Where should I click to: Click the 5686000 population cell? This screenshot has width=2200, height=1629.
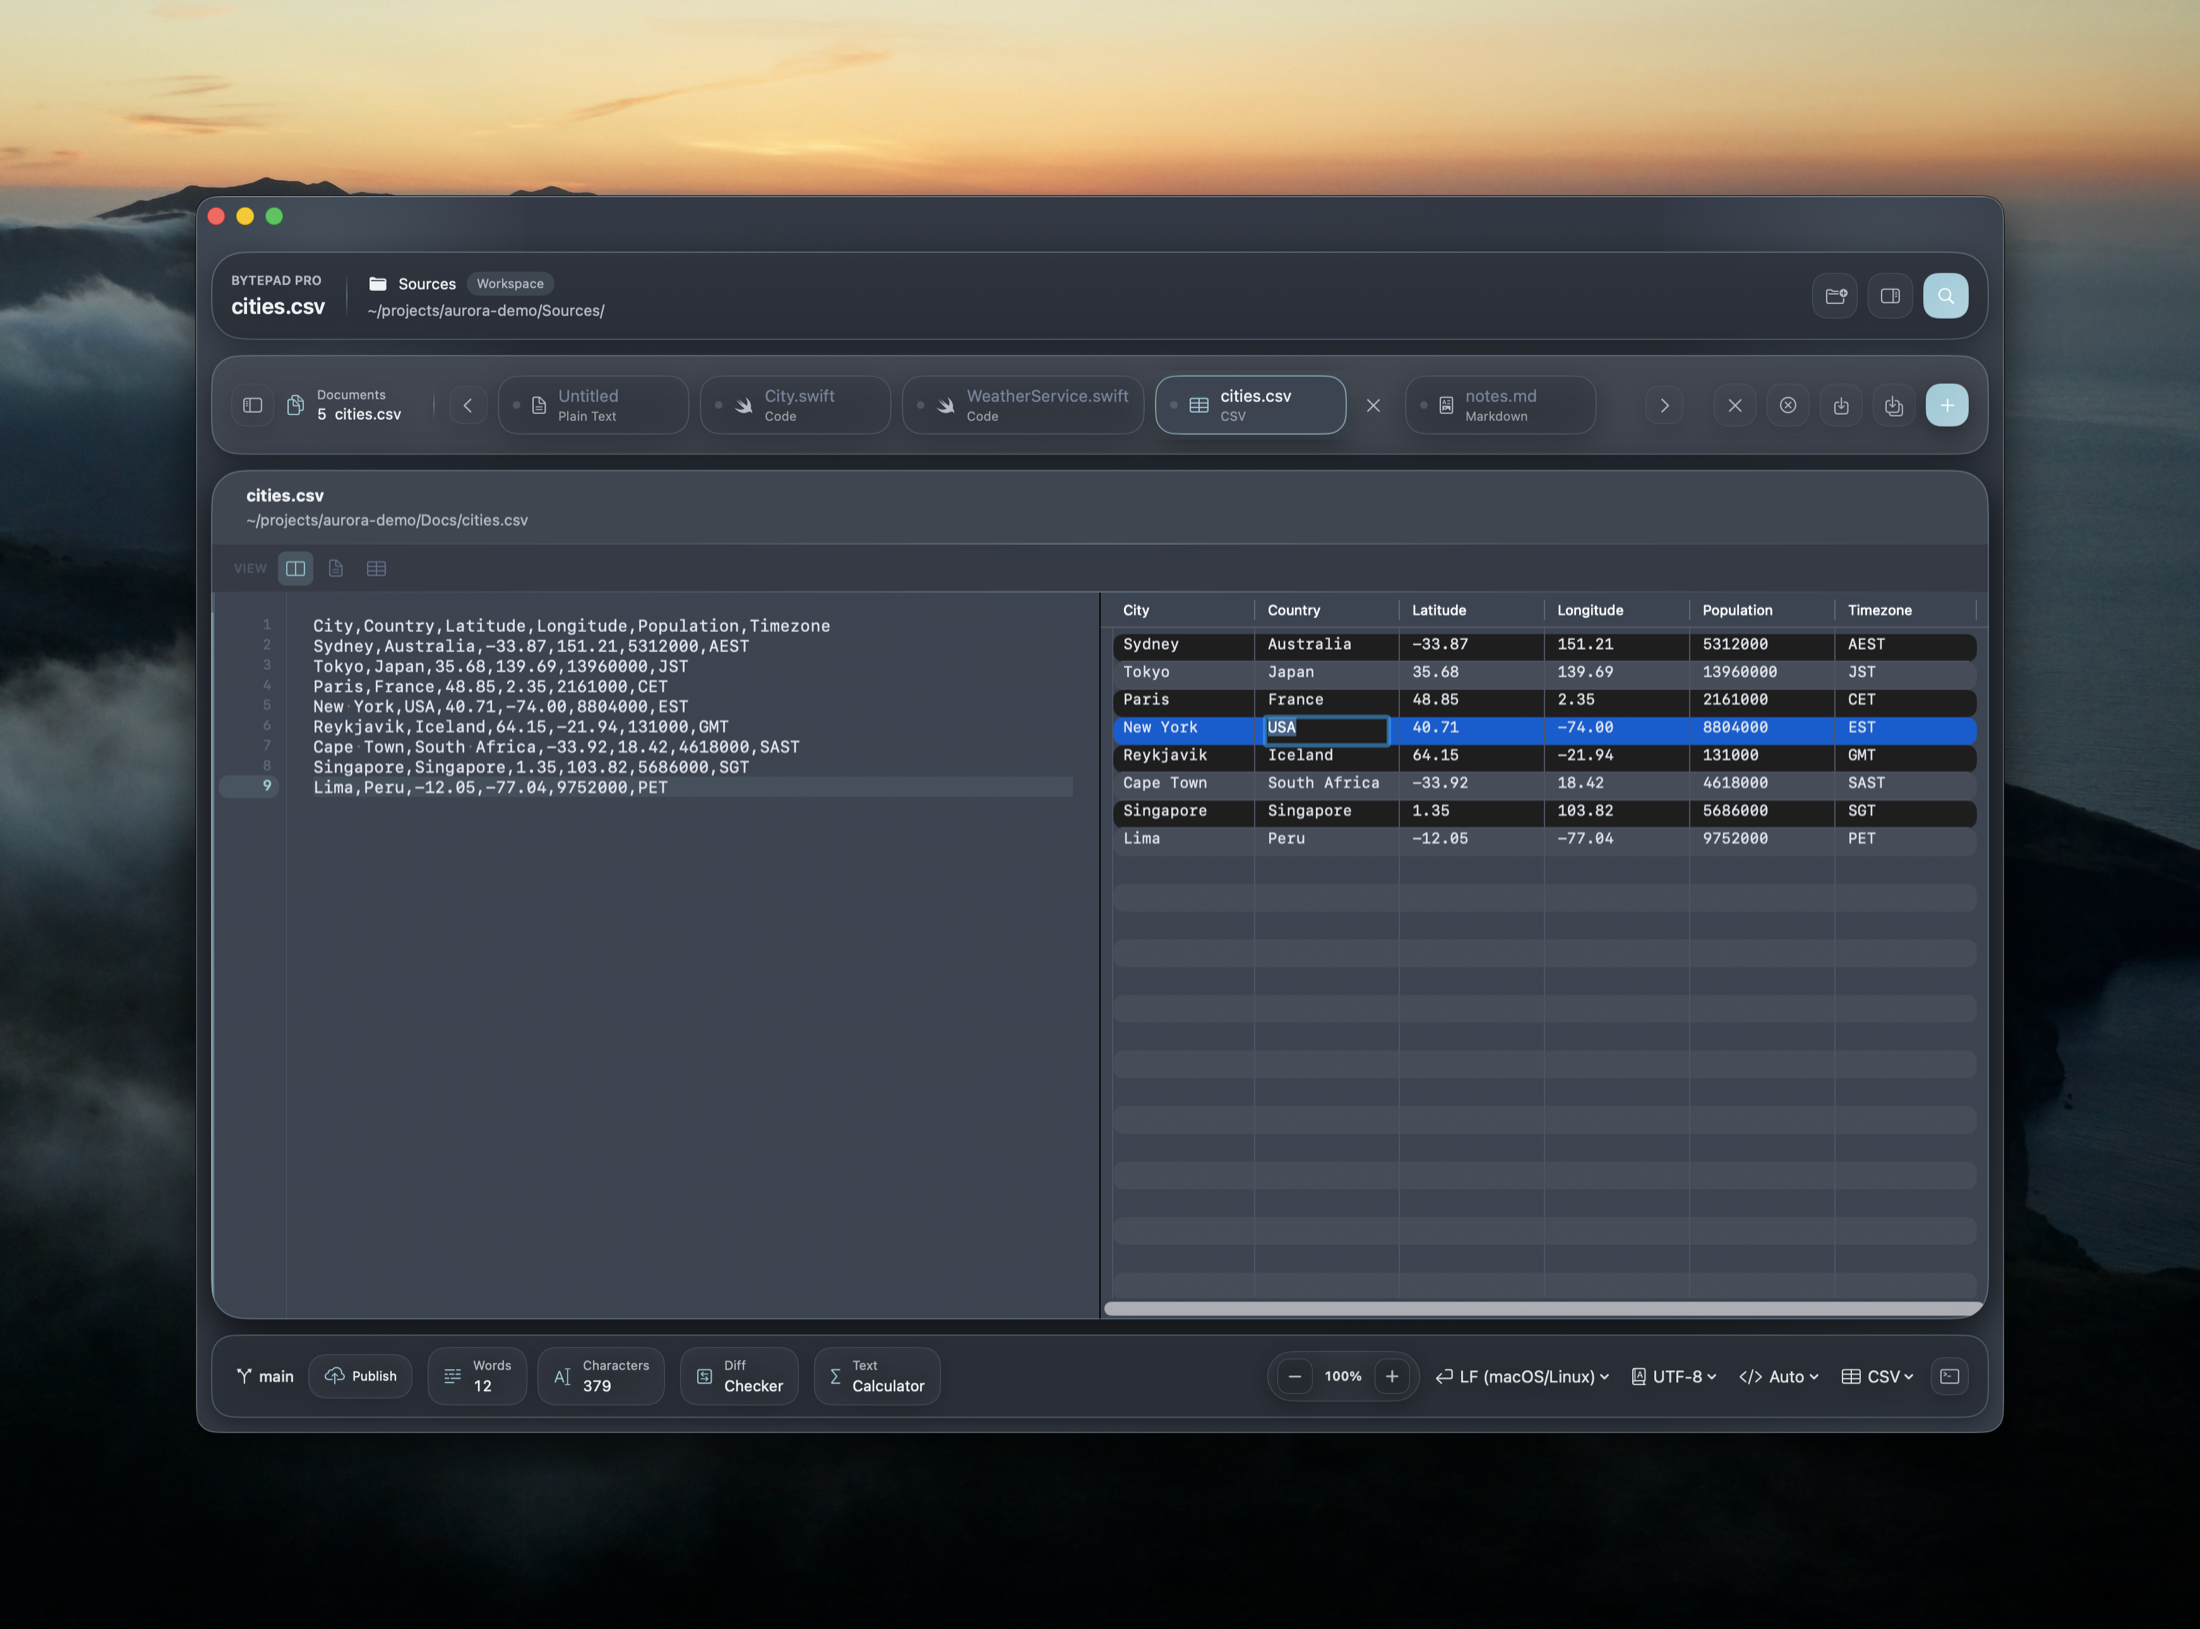1762,811
